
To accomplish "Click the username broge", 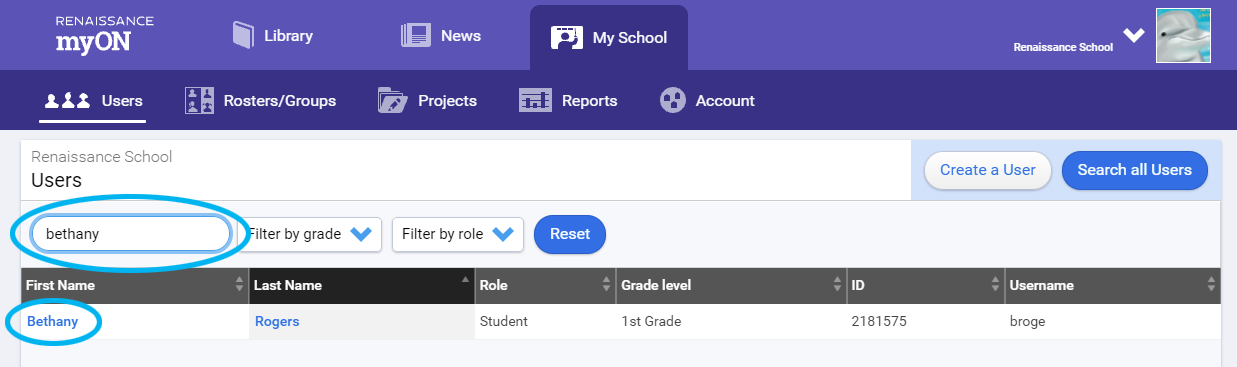I will coord(1029,322).
